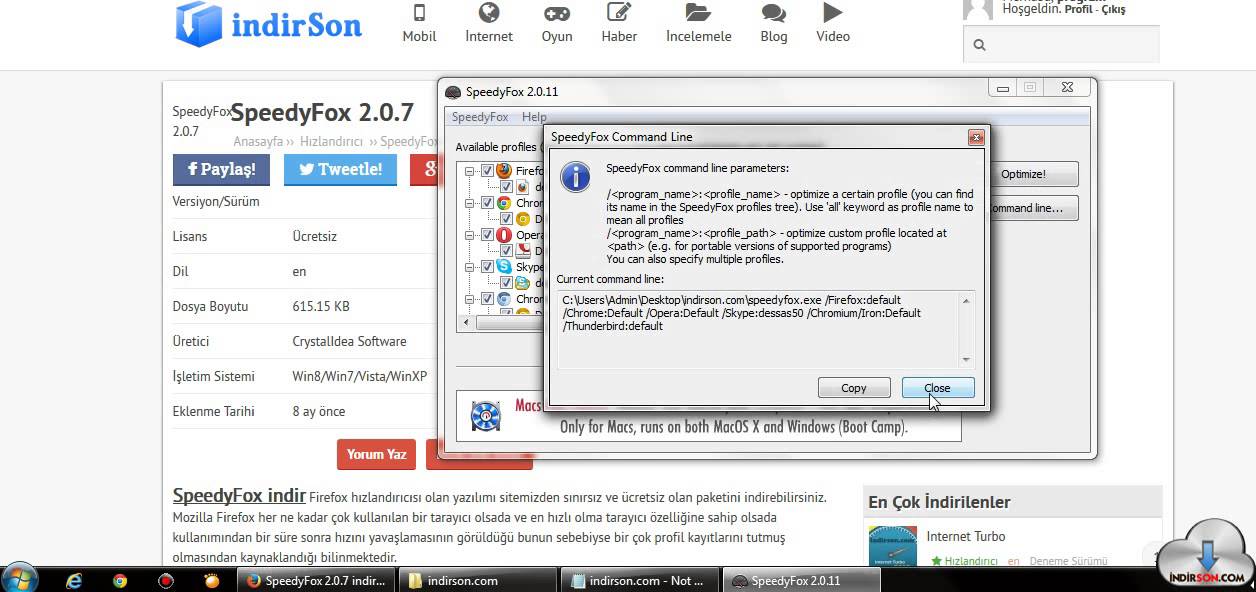The width and height of the screenshot is (1256, 592).
Task: Click the Skype profile icon under Skype
Action: [524, 283]
